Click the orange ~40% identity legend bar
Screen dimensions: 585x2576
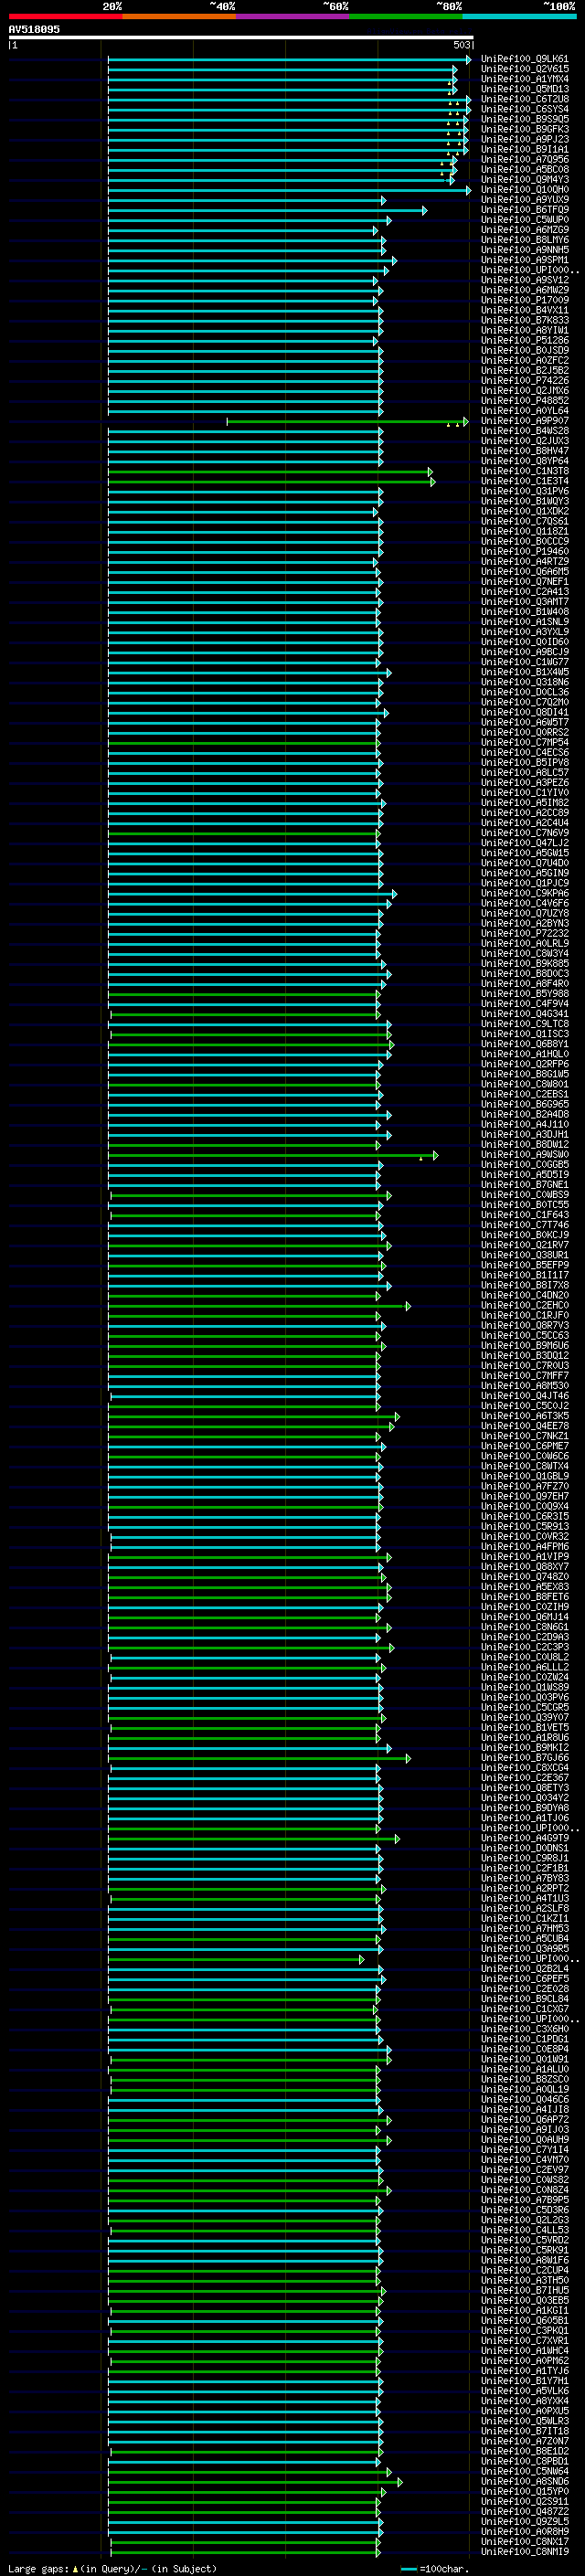[x=179, y=16]
